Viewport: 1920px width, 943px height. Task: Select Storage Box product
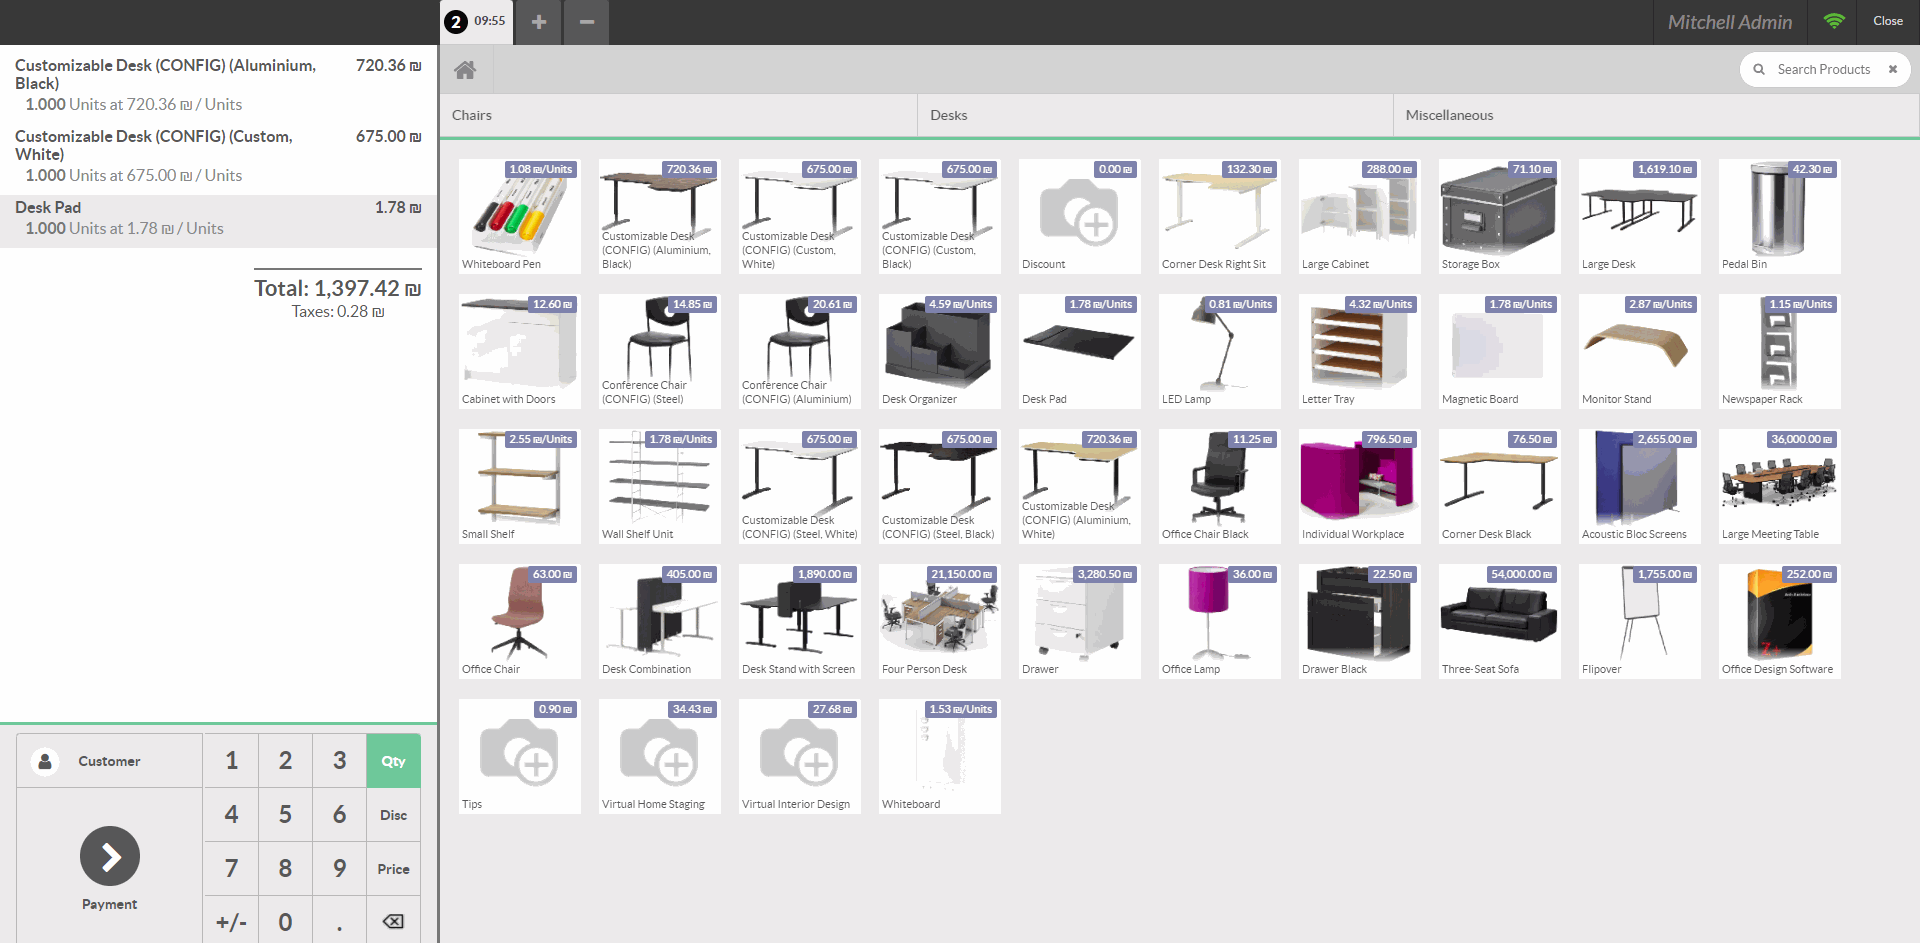tap(1500, 216)
